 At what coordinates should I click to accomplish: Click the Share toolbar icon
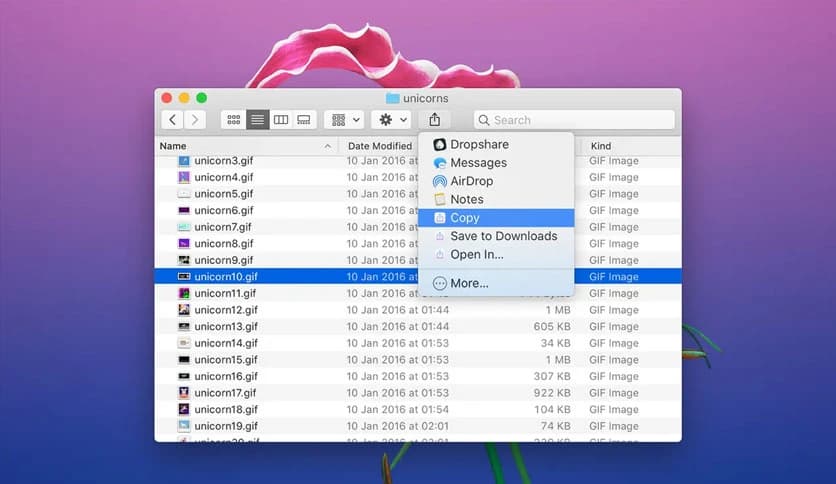434,120
